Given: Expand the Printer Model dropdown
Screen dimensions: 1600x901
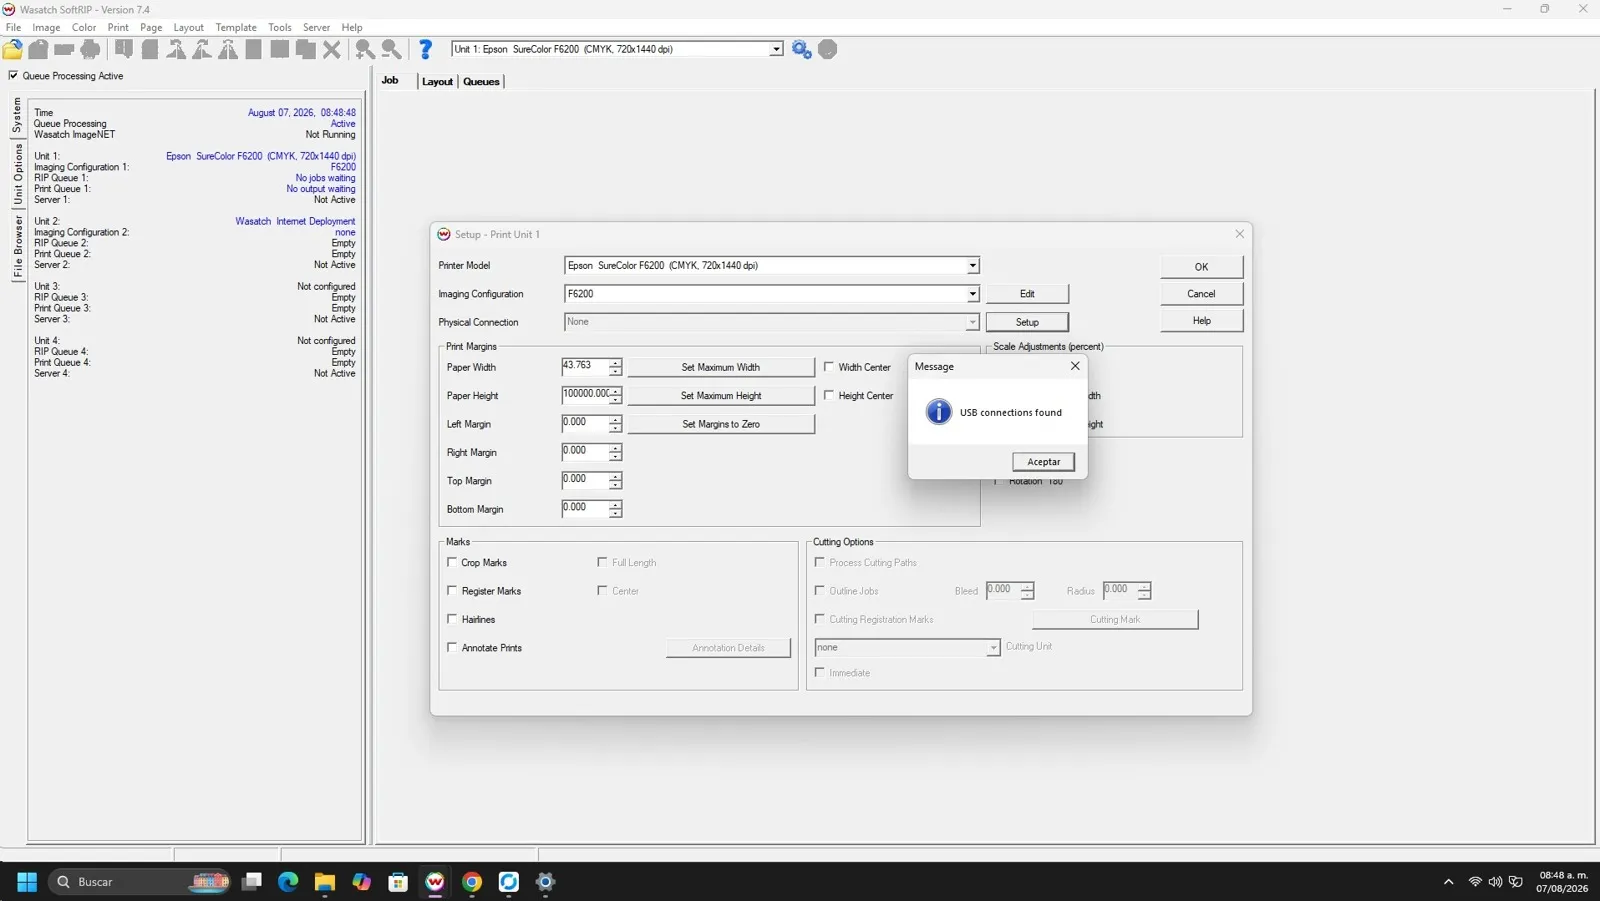Looking at the screenshot, I should (972, 266).
